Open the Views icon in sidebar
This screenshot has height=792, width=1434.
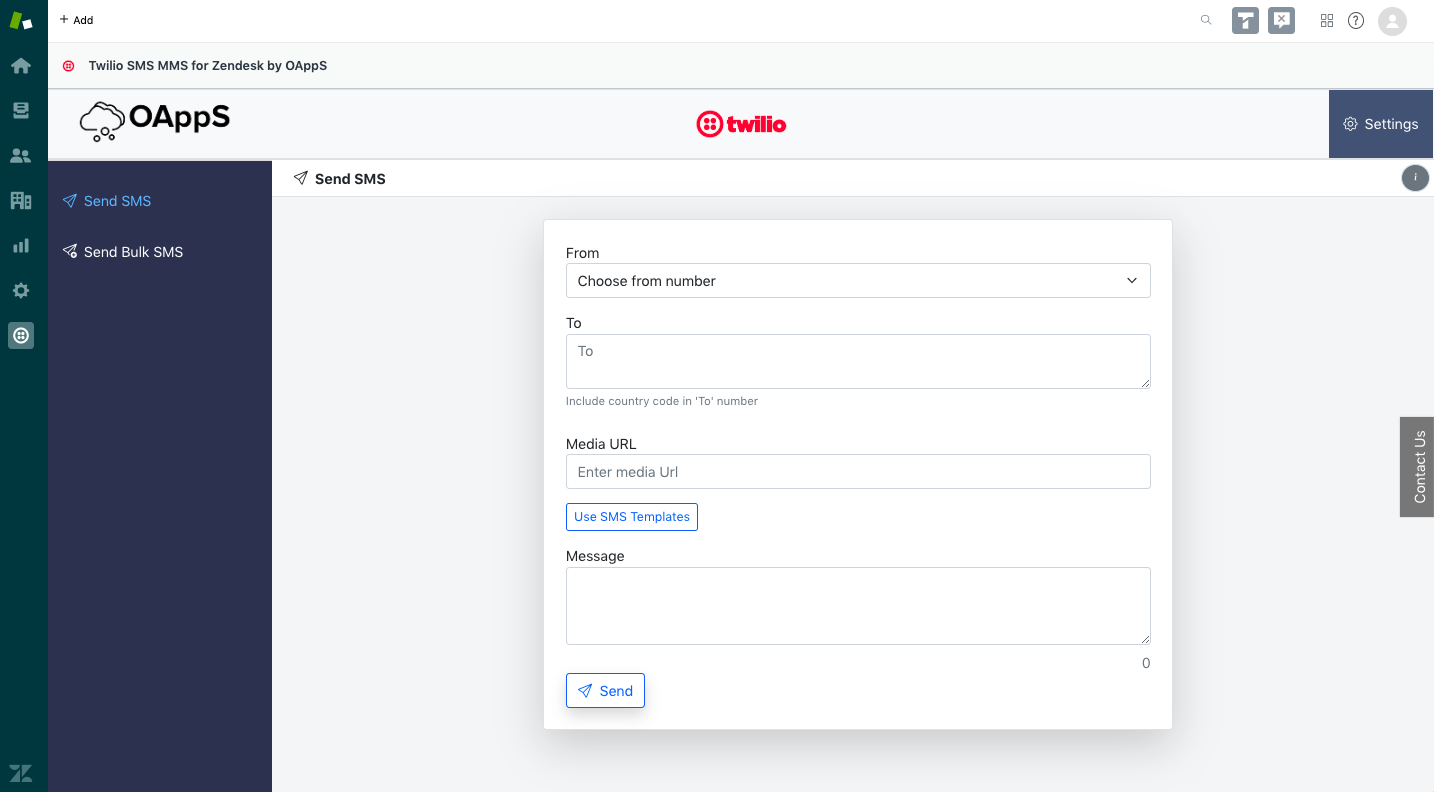pyautogui.click(x=21, y=110)
